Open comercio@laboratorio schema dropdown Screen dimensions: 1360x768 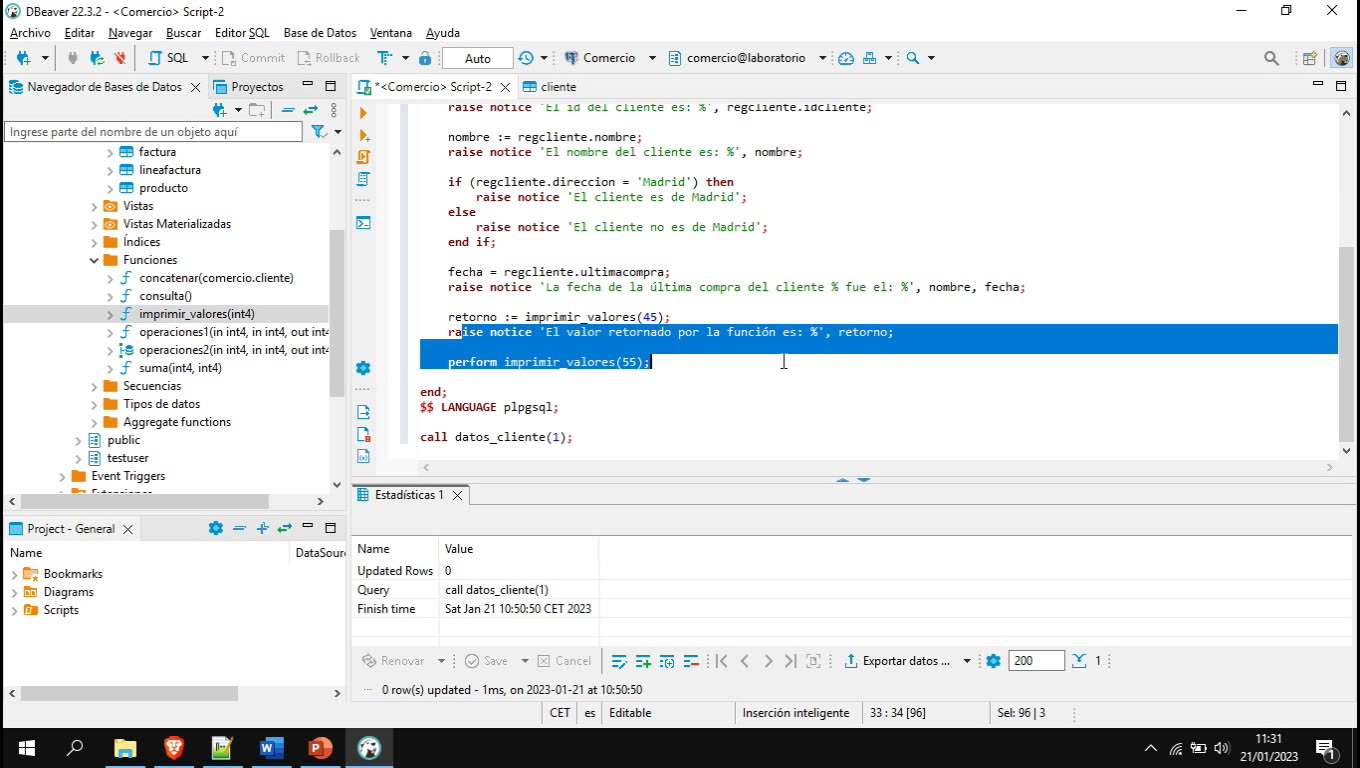tap(822, 58)
